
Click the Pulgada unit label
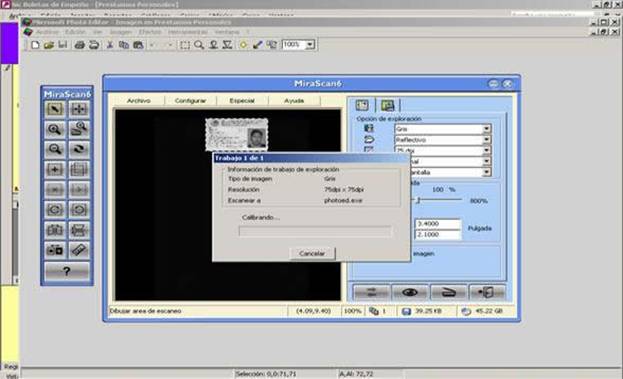[480, 228]
